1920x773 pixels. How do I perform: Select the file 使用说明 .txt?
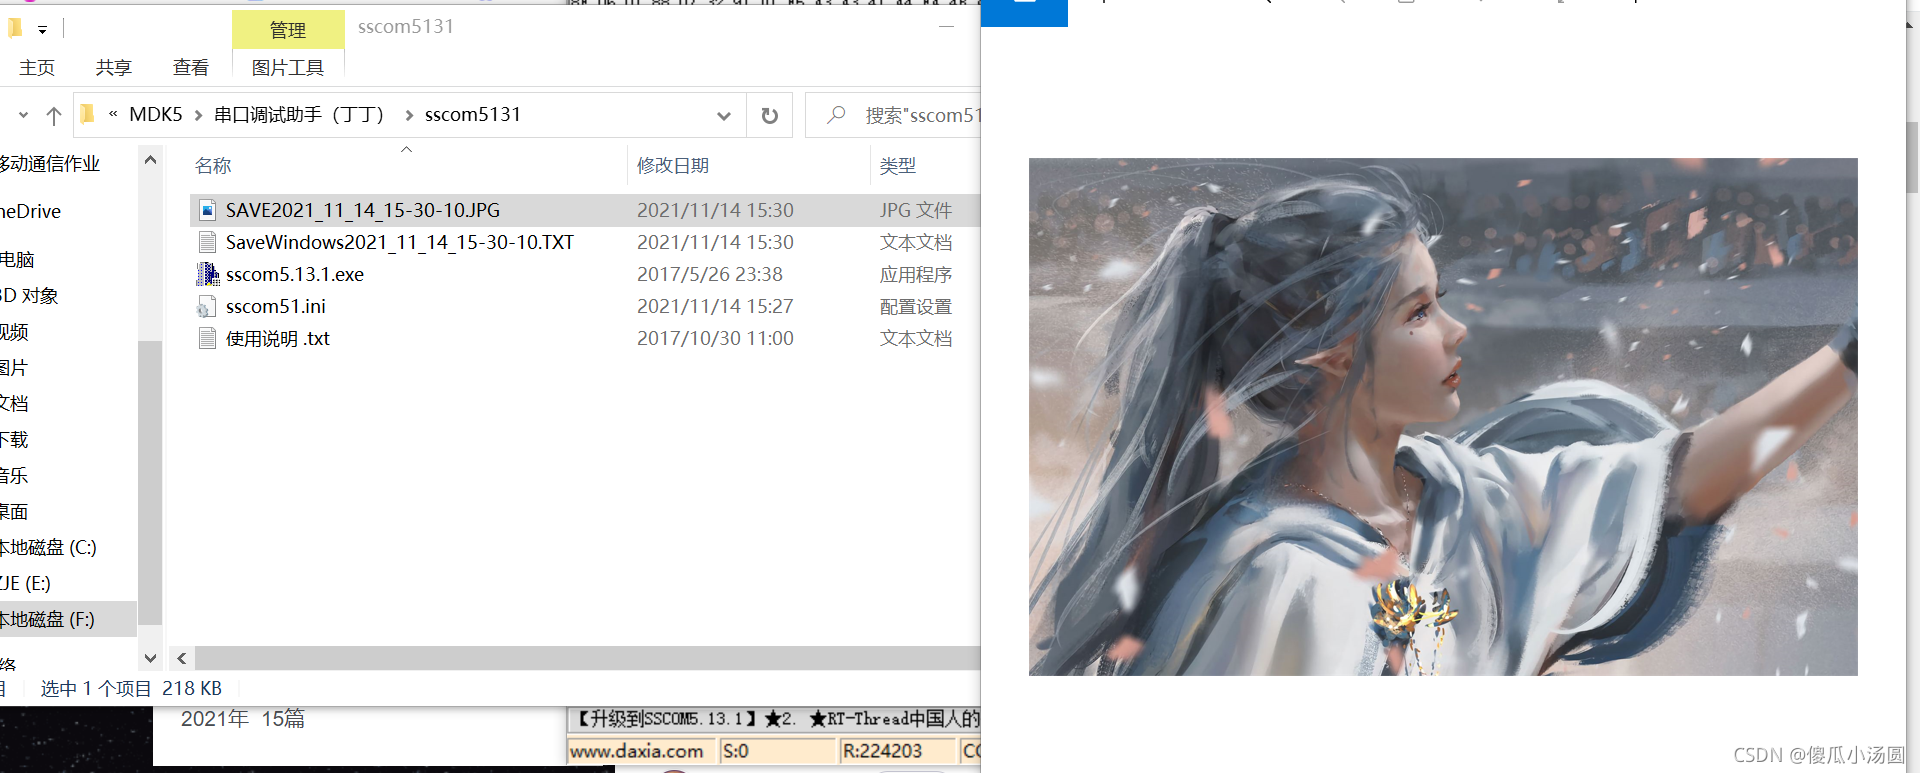[x=278, y=338]
